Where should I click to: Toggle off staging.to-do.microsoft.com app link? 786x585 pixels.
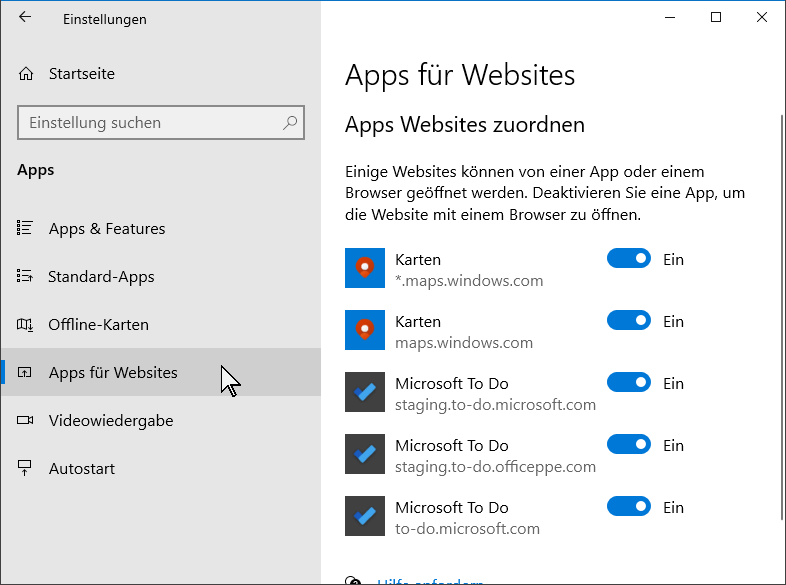[629, 382]
